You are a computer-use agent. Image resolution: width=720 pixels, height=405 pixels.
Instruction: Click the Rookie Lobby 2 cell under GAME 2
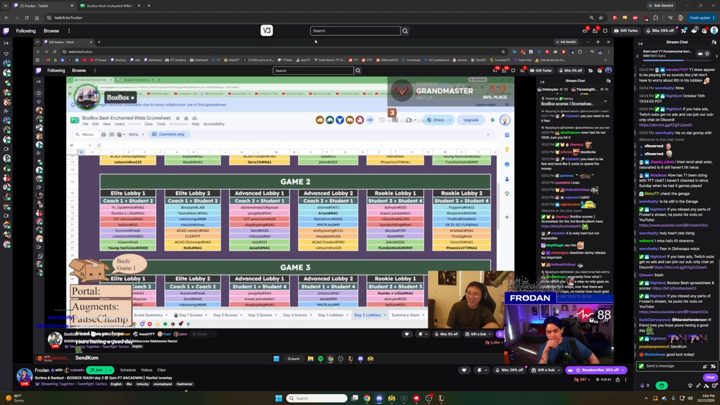click(x=461, y=193)
